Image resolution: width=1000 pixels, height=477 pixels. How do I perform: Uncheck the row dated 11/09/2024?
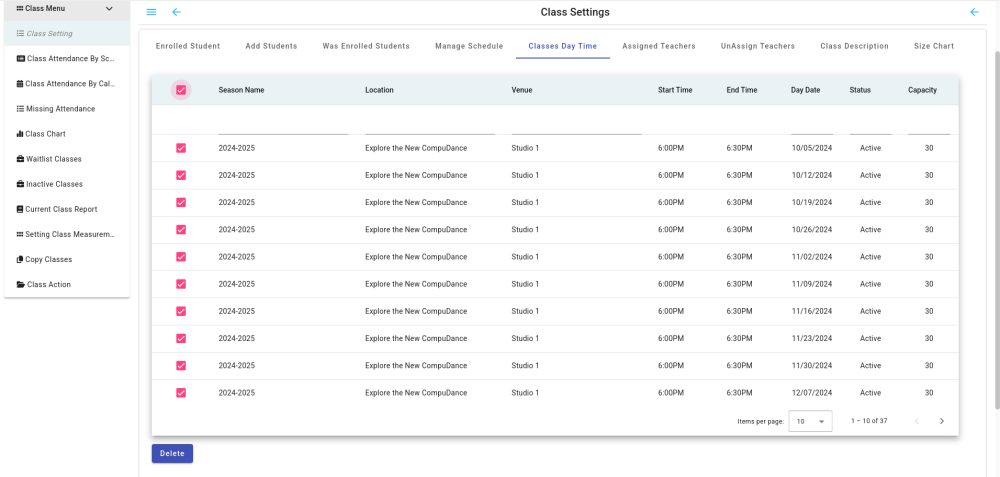(x=181, y=284)
